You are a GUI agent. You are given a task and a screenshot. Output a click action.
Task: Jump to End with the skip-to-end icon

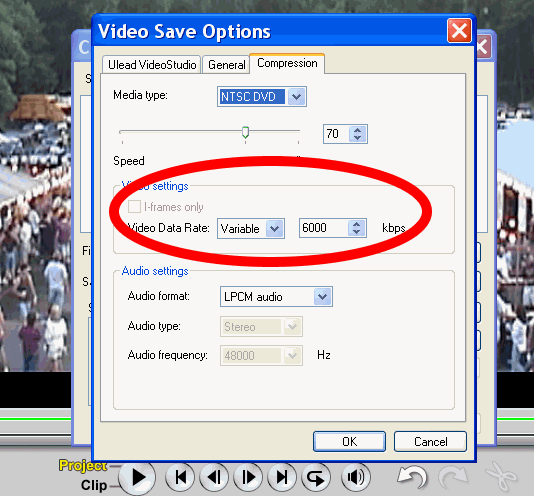click(282, 477)
